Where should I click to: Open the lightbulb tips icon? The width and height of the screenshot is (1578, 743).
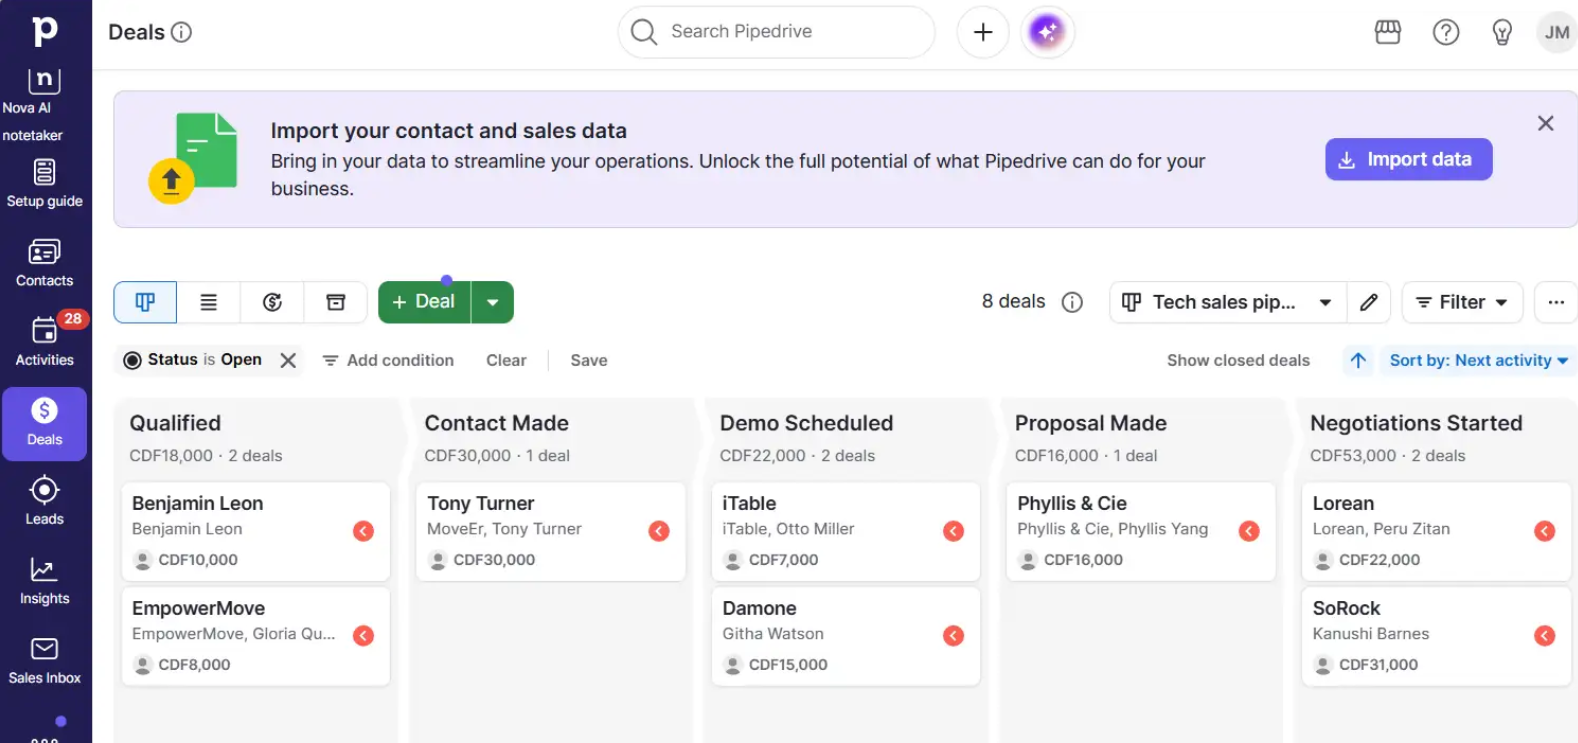1502,32
